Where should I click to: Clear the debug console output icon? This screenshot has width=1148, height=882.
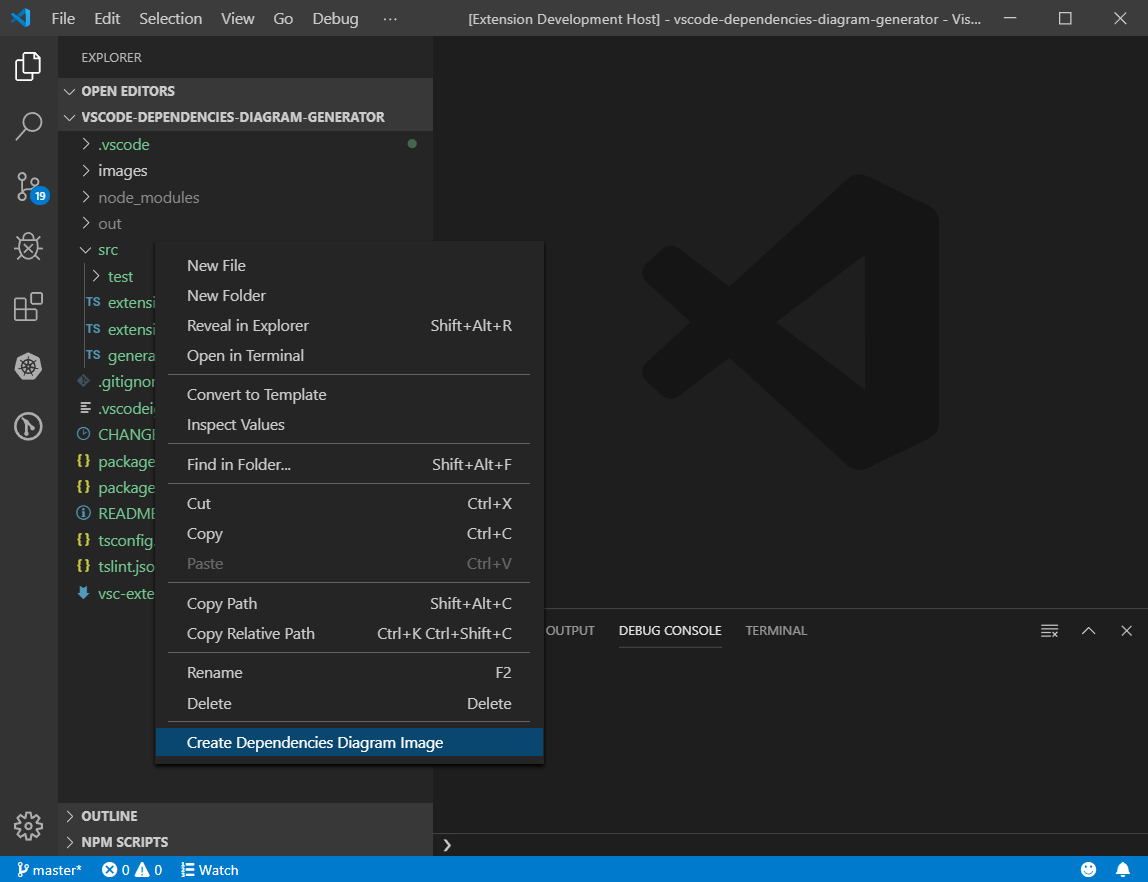pyautogui.click(x=1049, y=631)
